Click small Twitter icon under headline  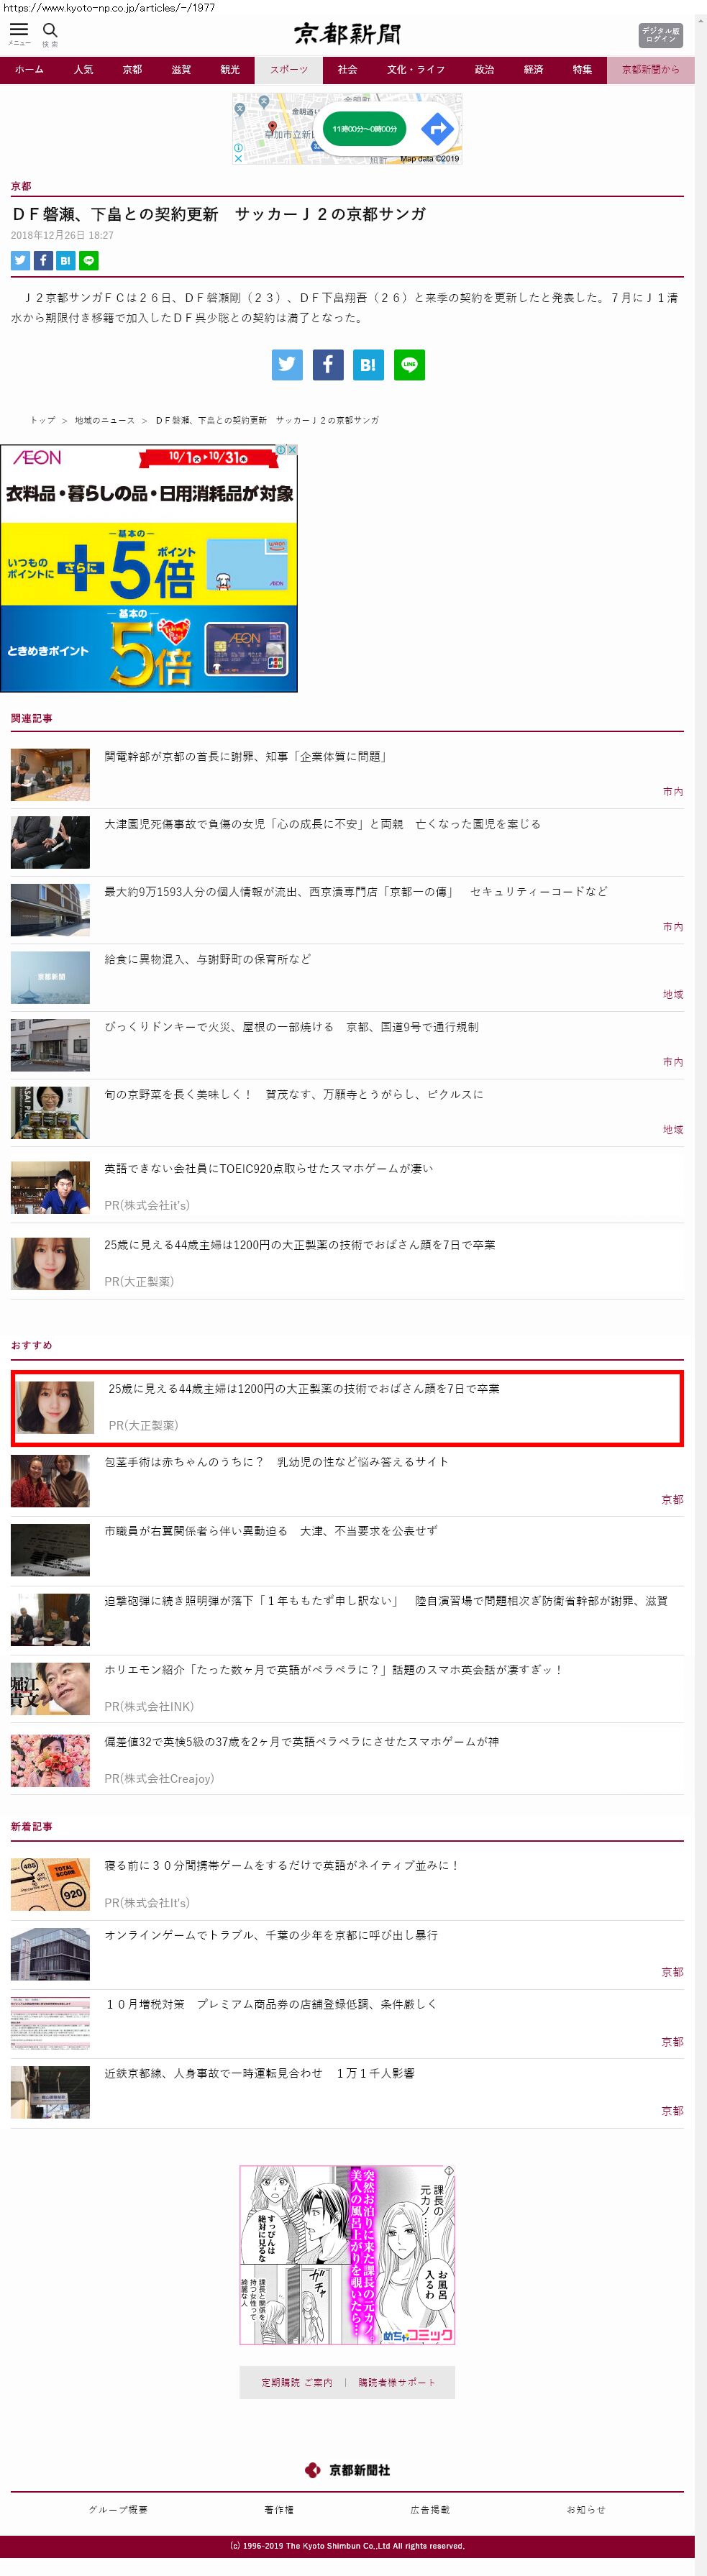tap(20, 260)
